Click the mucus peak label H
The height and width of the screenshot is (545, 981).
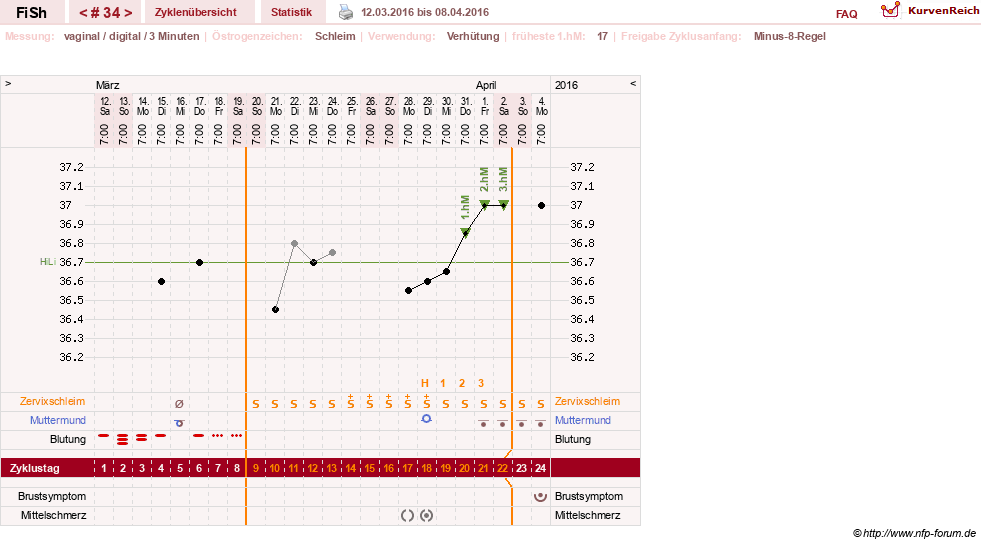425,384
